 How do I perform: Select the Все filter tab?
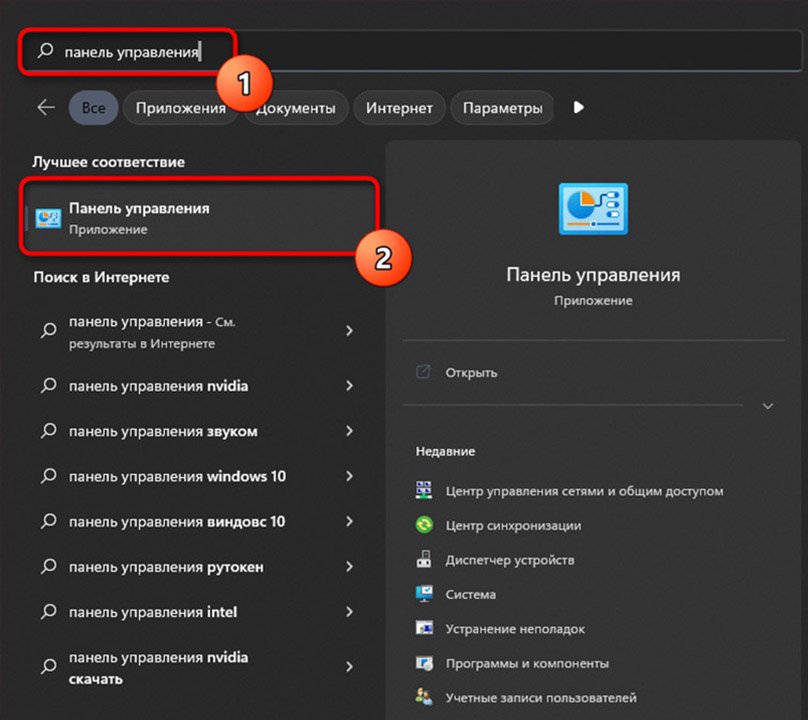[x=93, y=108]
